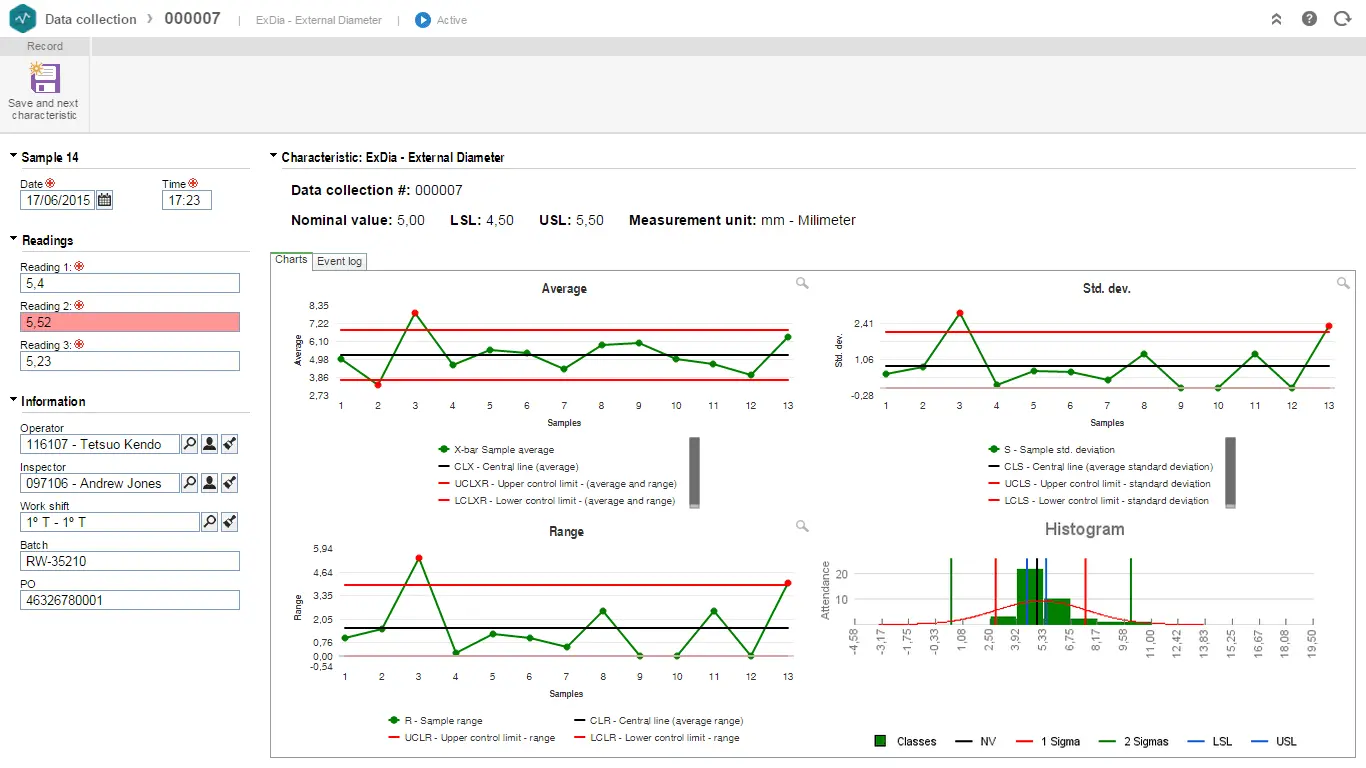This screenshot has width=1366, height=768.
Task: Collapse the Information section
Action: coord(14,401)
